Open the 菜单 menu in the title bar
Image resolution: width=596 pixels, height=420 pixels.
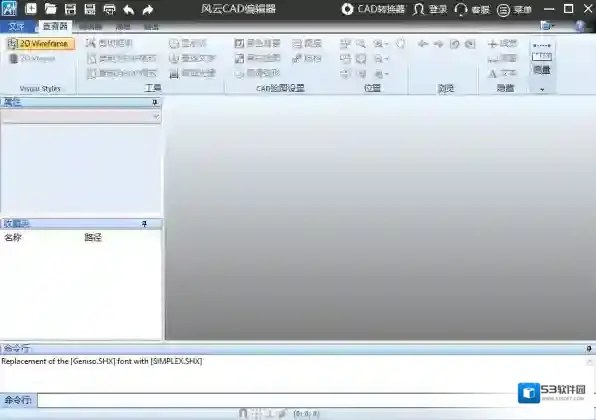click(514, 10)
